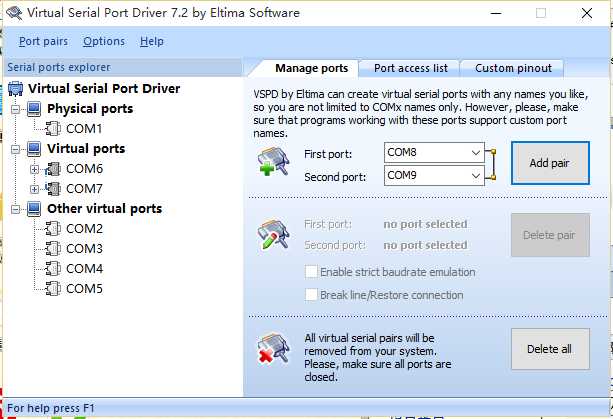
Task: Select the Virtual ports label
Action: (86, 149)
